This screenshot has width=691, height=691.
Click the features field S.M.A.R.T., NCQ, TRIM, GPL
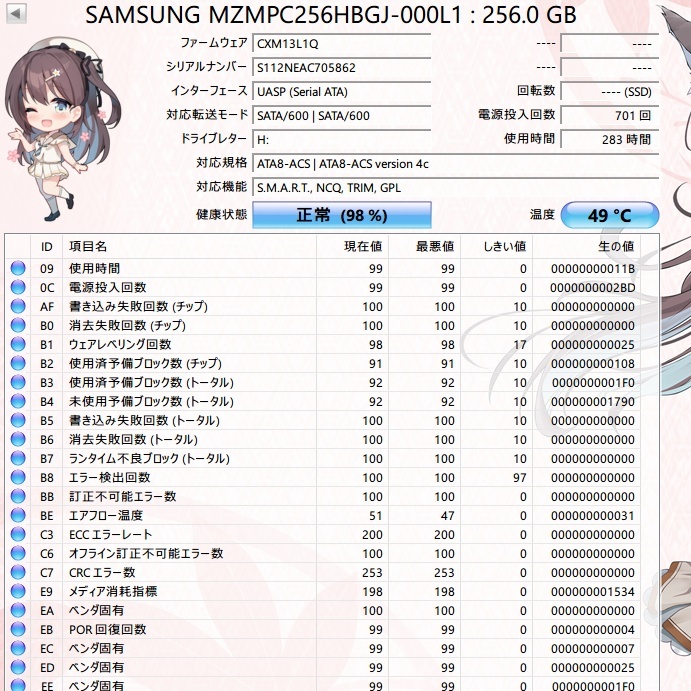pos(456,188)
